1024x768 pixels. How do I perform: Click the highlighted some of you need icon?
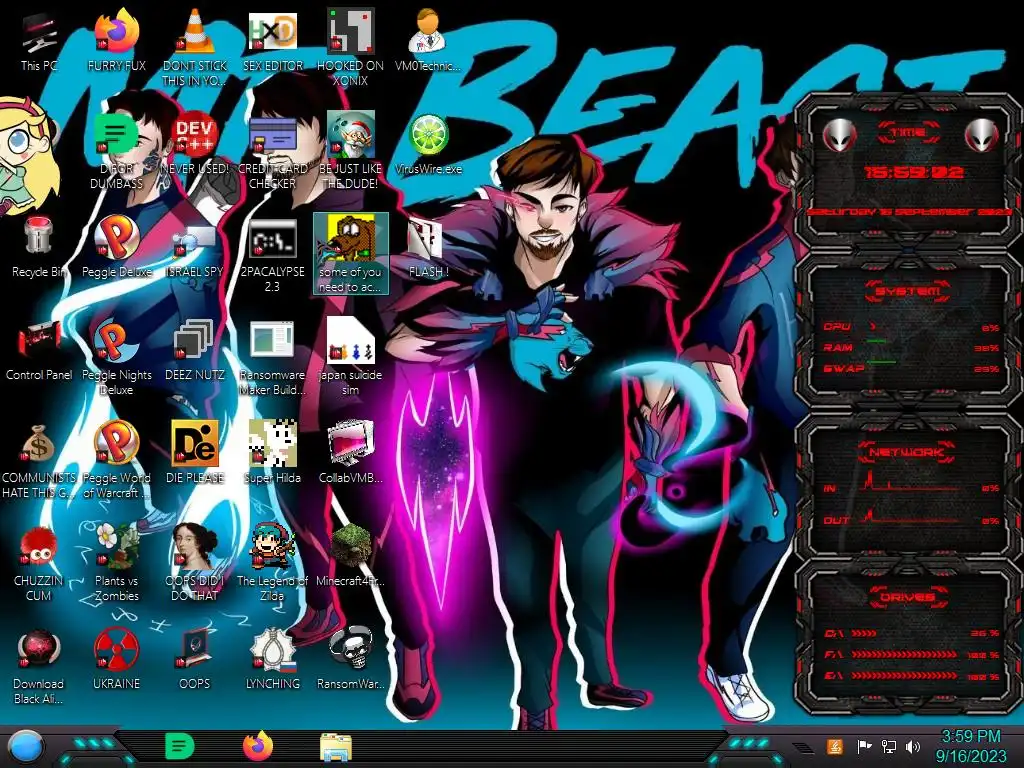[351, 253]
